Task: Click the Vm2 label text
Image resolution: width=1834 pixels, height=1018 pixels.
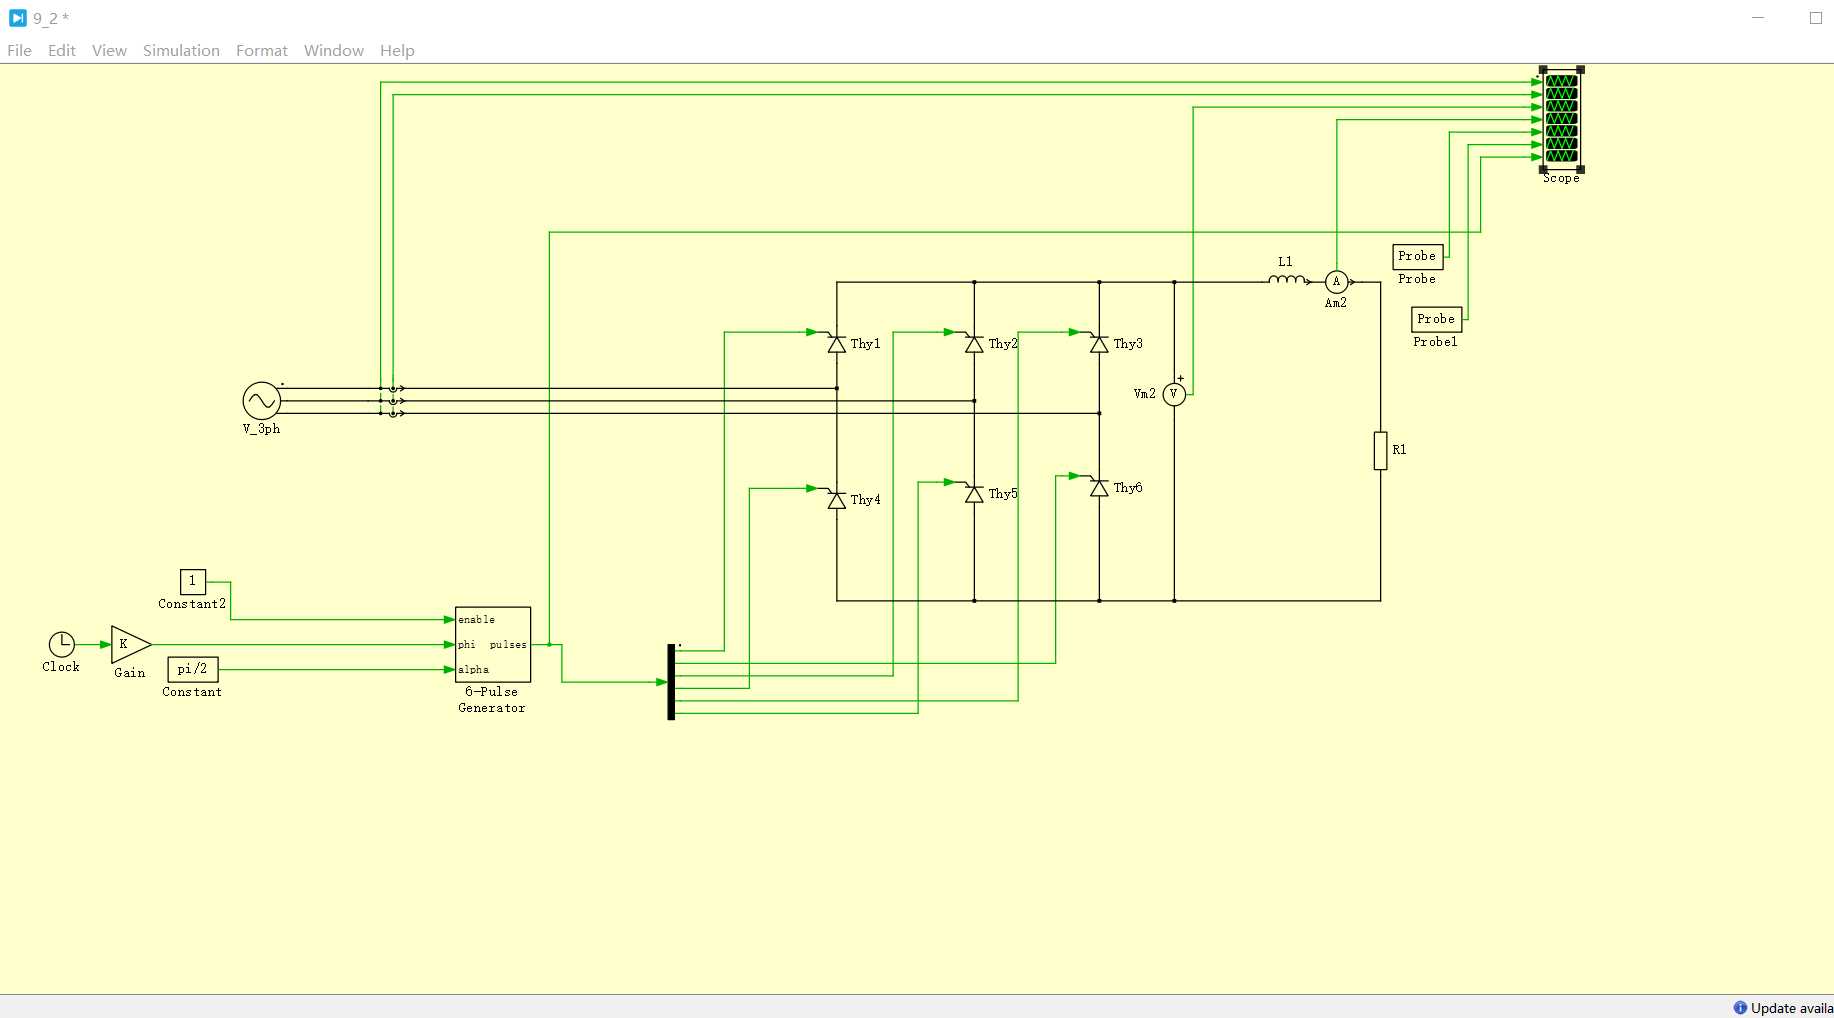Action: (x=1144, y=394)
